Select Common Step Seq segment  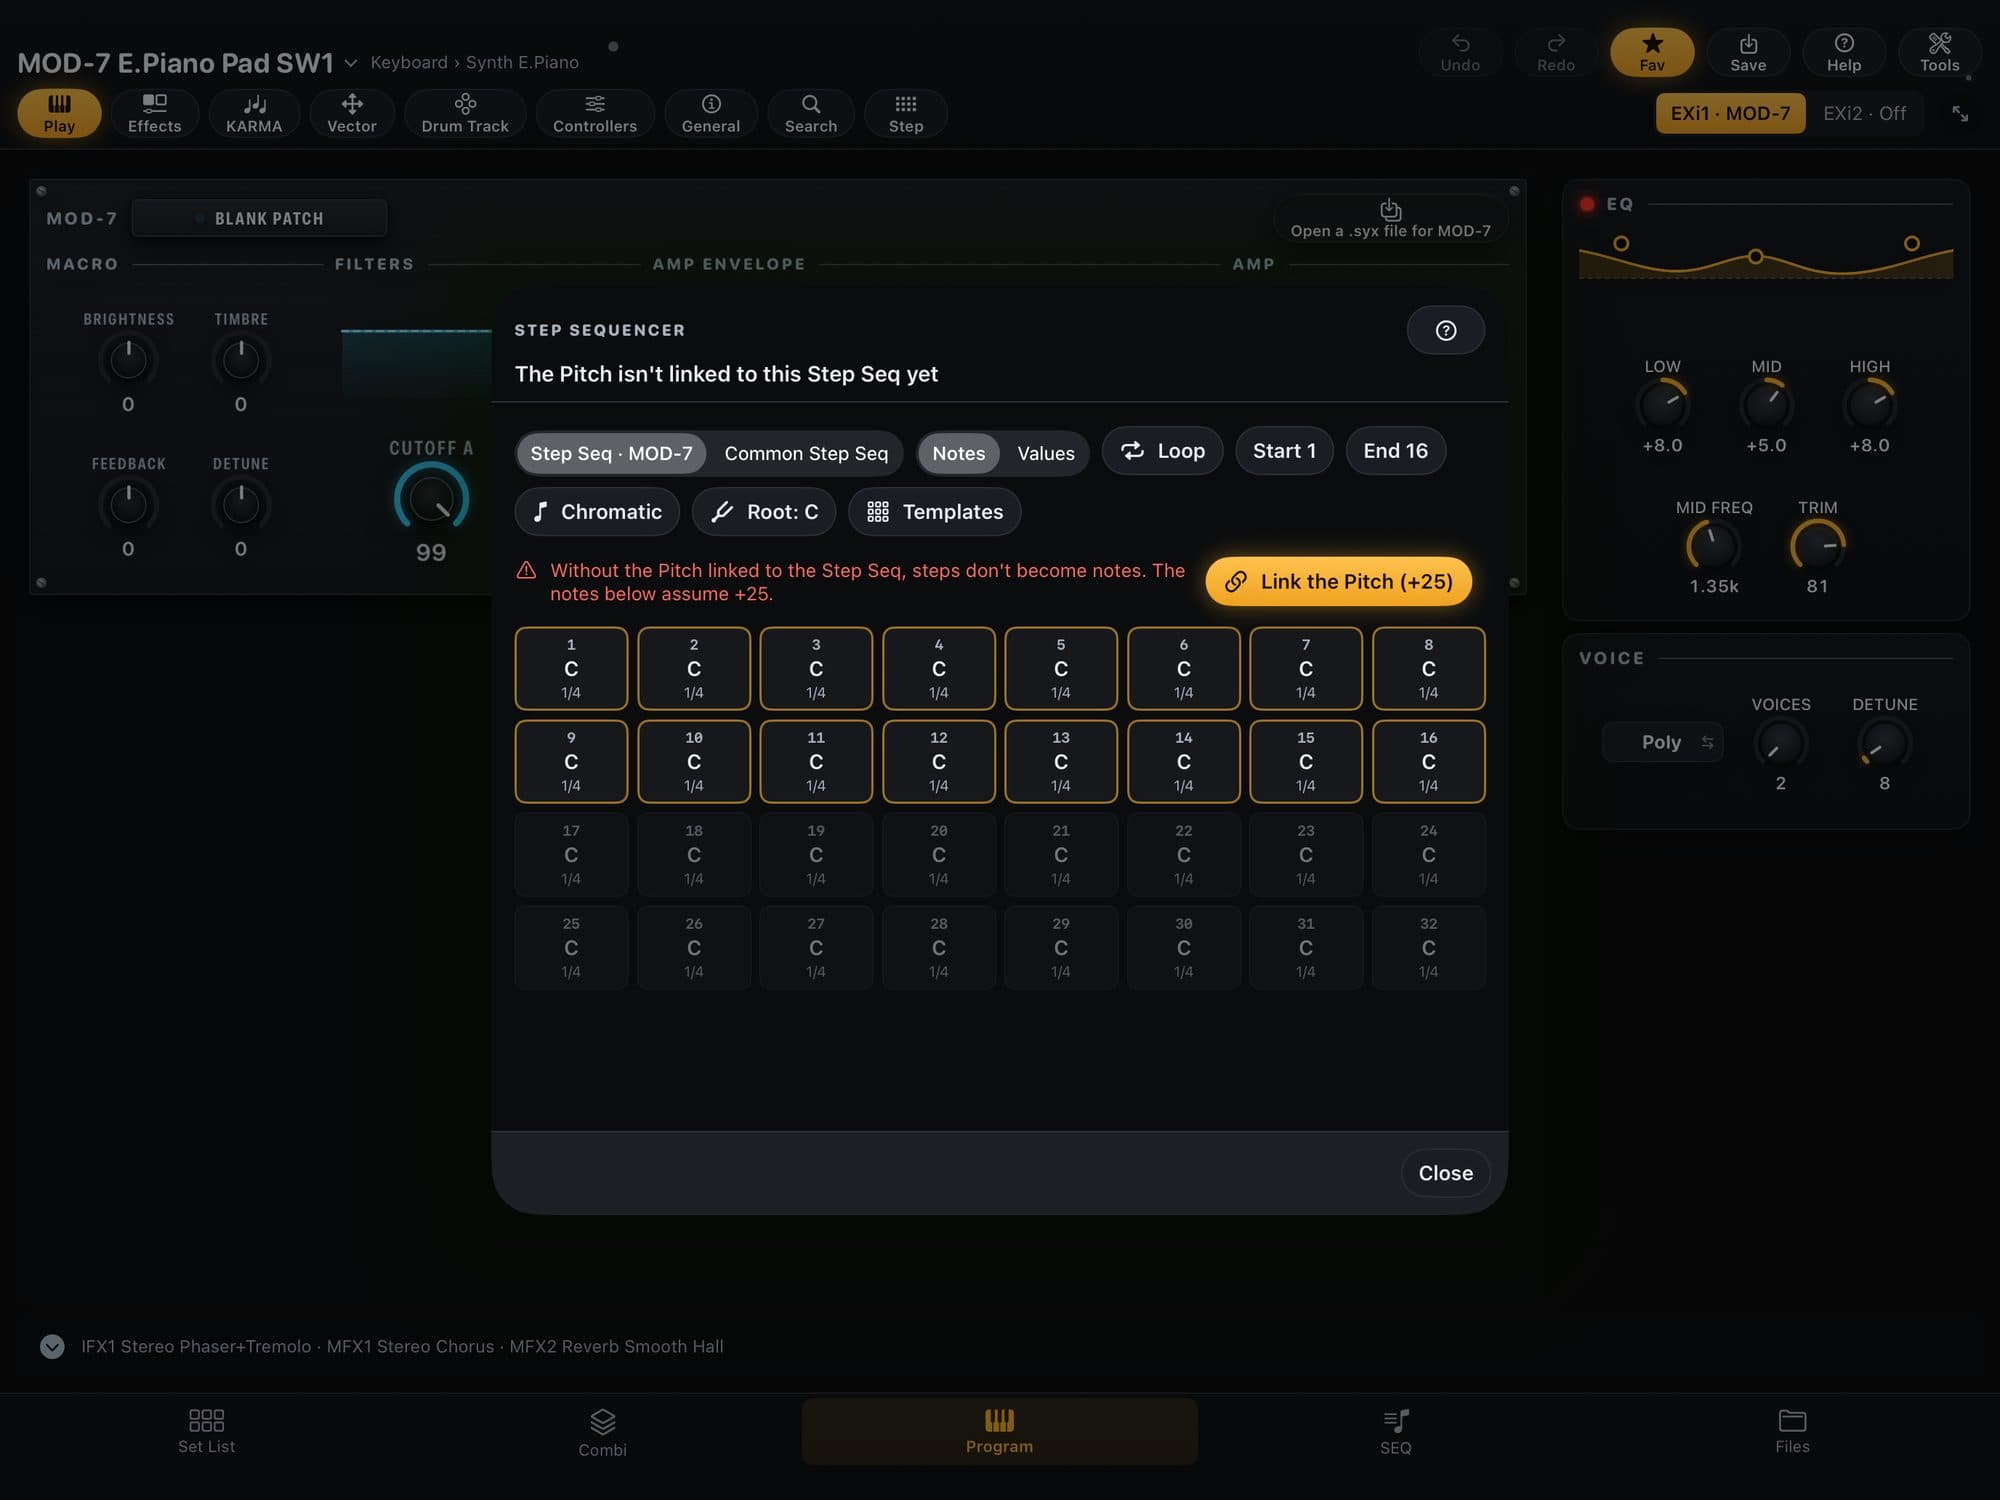tap(806, 453)
